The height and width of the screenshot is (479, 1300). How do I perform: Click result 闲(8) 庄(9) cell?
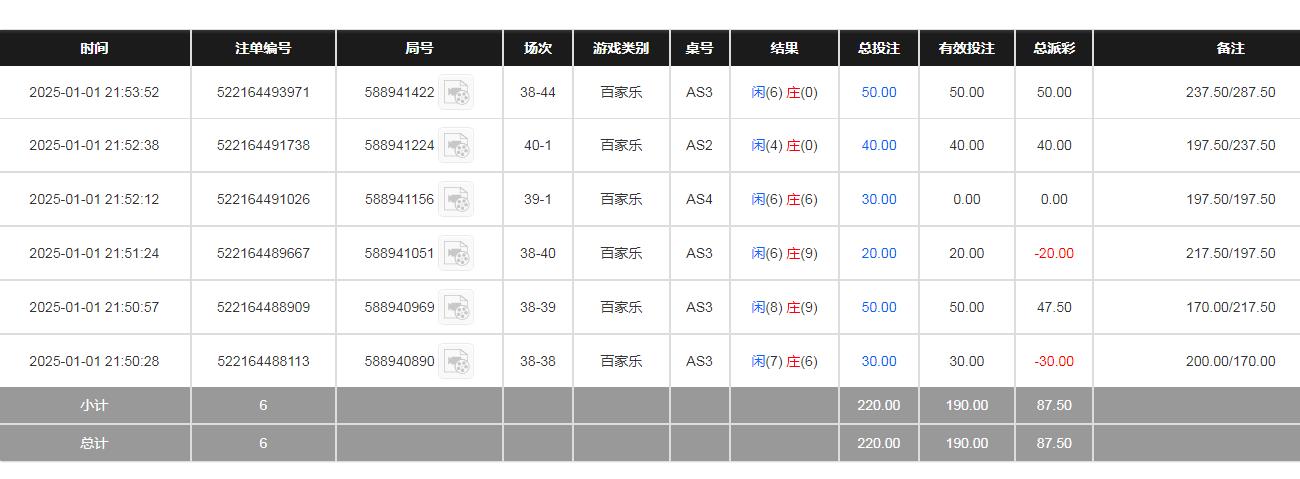(784, 307)
